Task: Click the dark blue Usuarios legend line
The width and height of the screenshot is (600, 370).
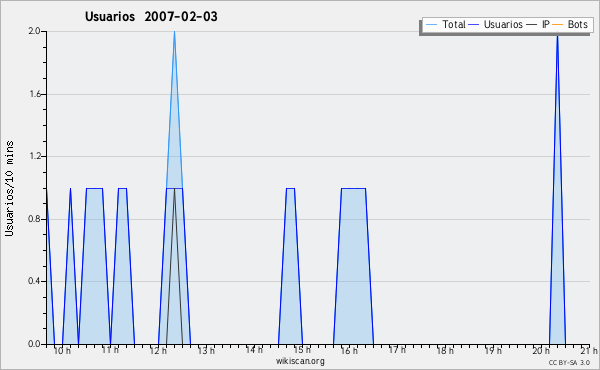Action: 474,25
